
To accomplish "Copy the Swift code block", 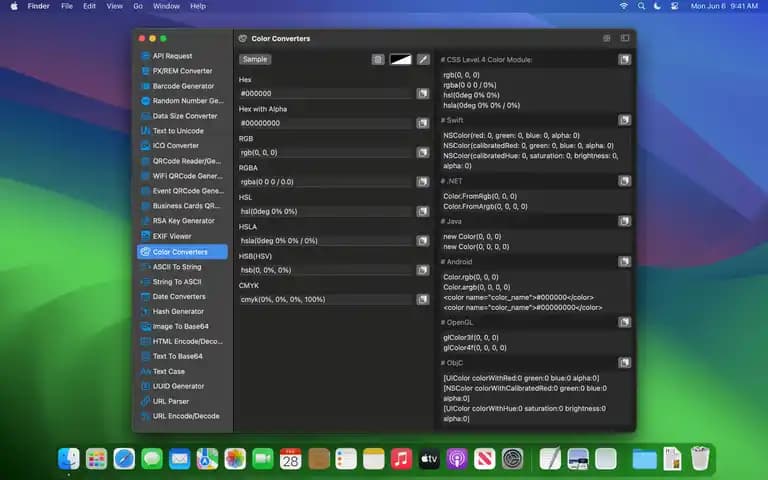I will (x=624, y=120).
